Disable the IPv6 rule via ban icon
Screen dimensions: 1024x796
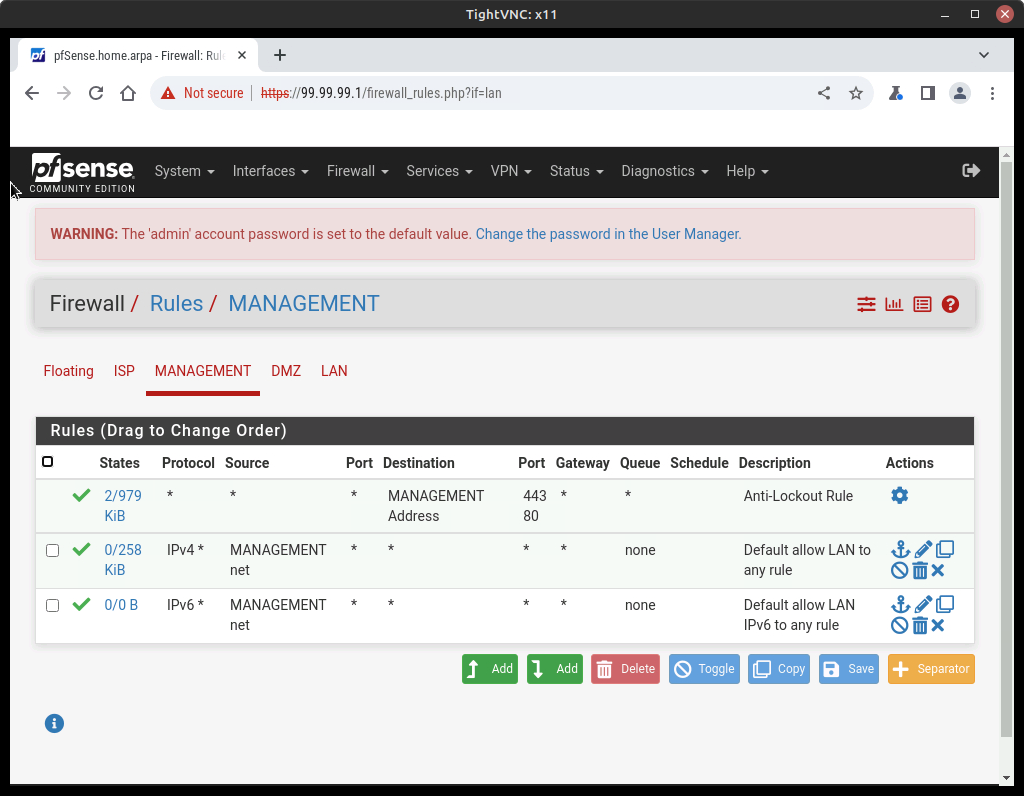pos(899,626)
